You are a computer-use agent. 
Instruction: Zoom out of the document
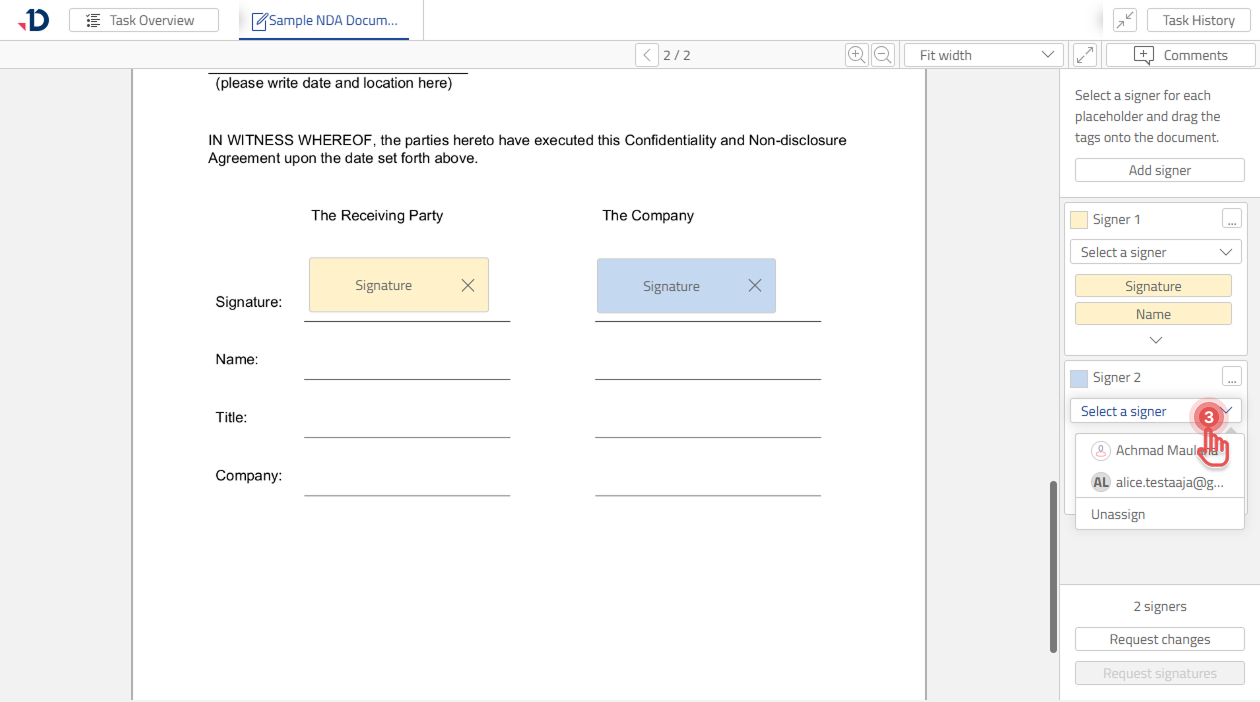883,55
